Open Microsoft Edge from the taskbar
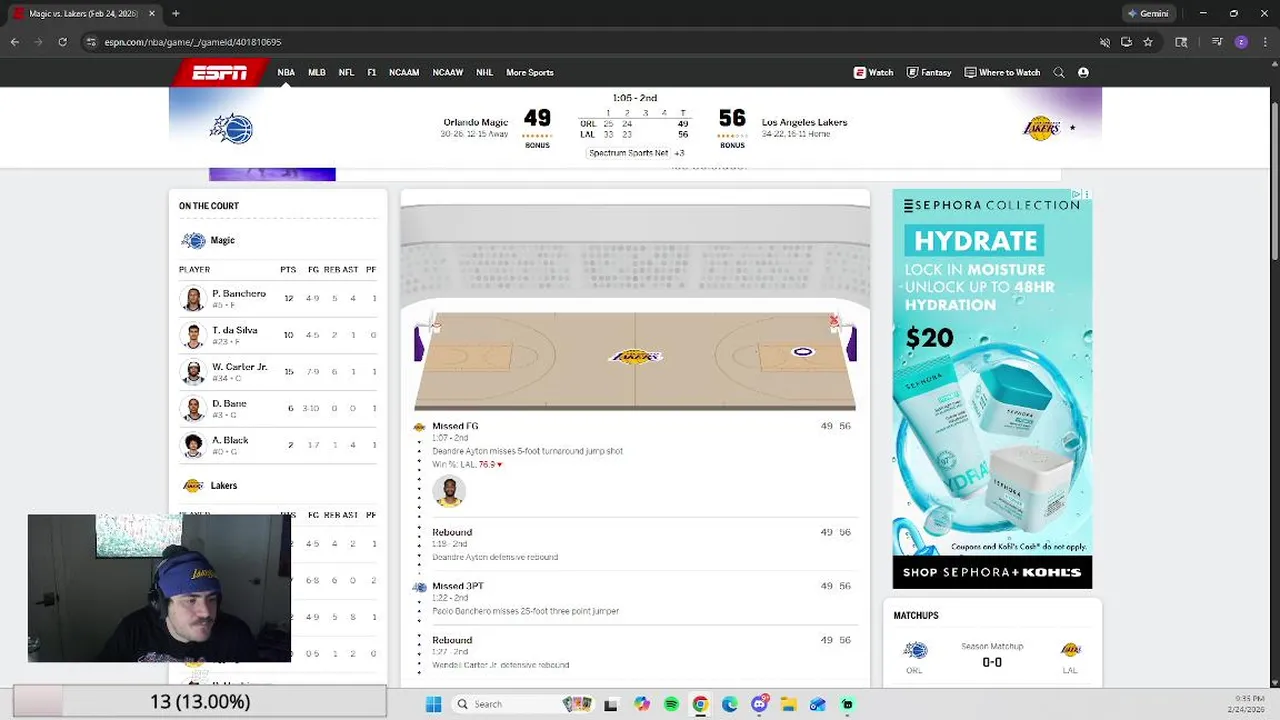This screenshot has width=1280, height=720. coord(729,704)
